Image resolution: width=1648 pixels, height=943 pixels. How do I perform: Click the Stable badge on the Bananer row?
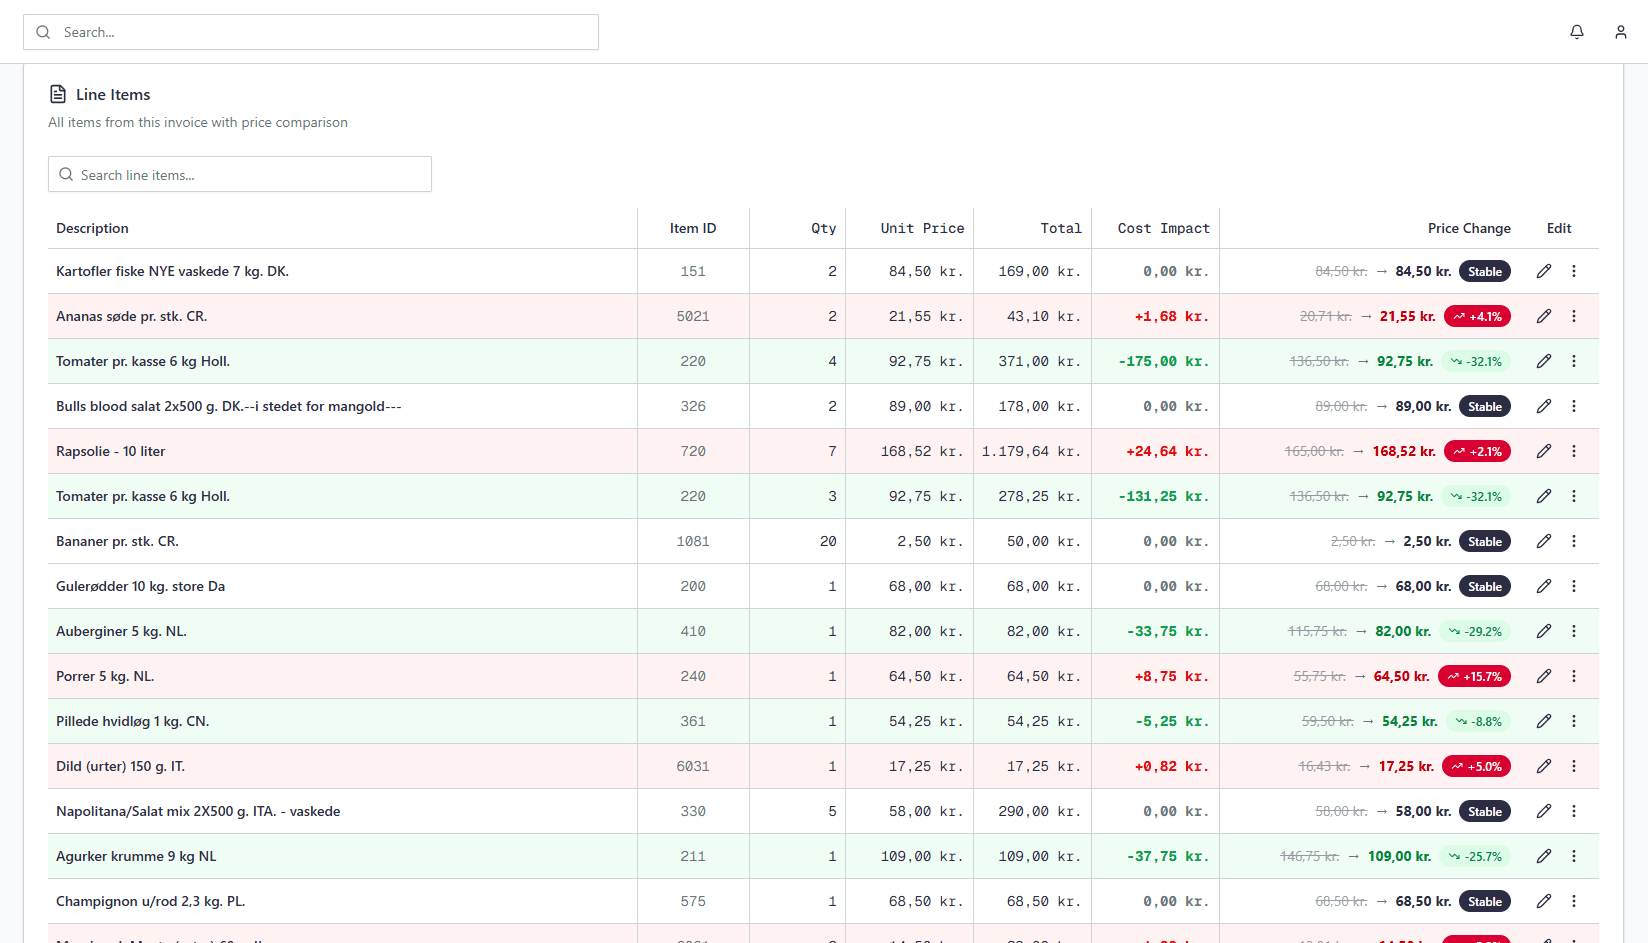click(1484, 541)
